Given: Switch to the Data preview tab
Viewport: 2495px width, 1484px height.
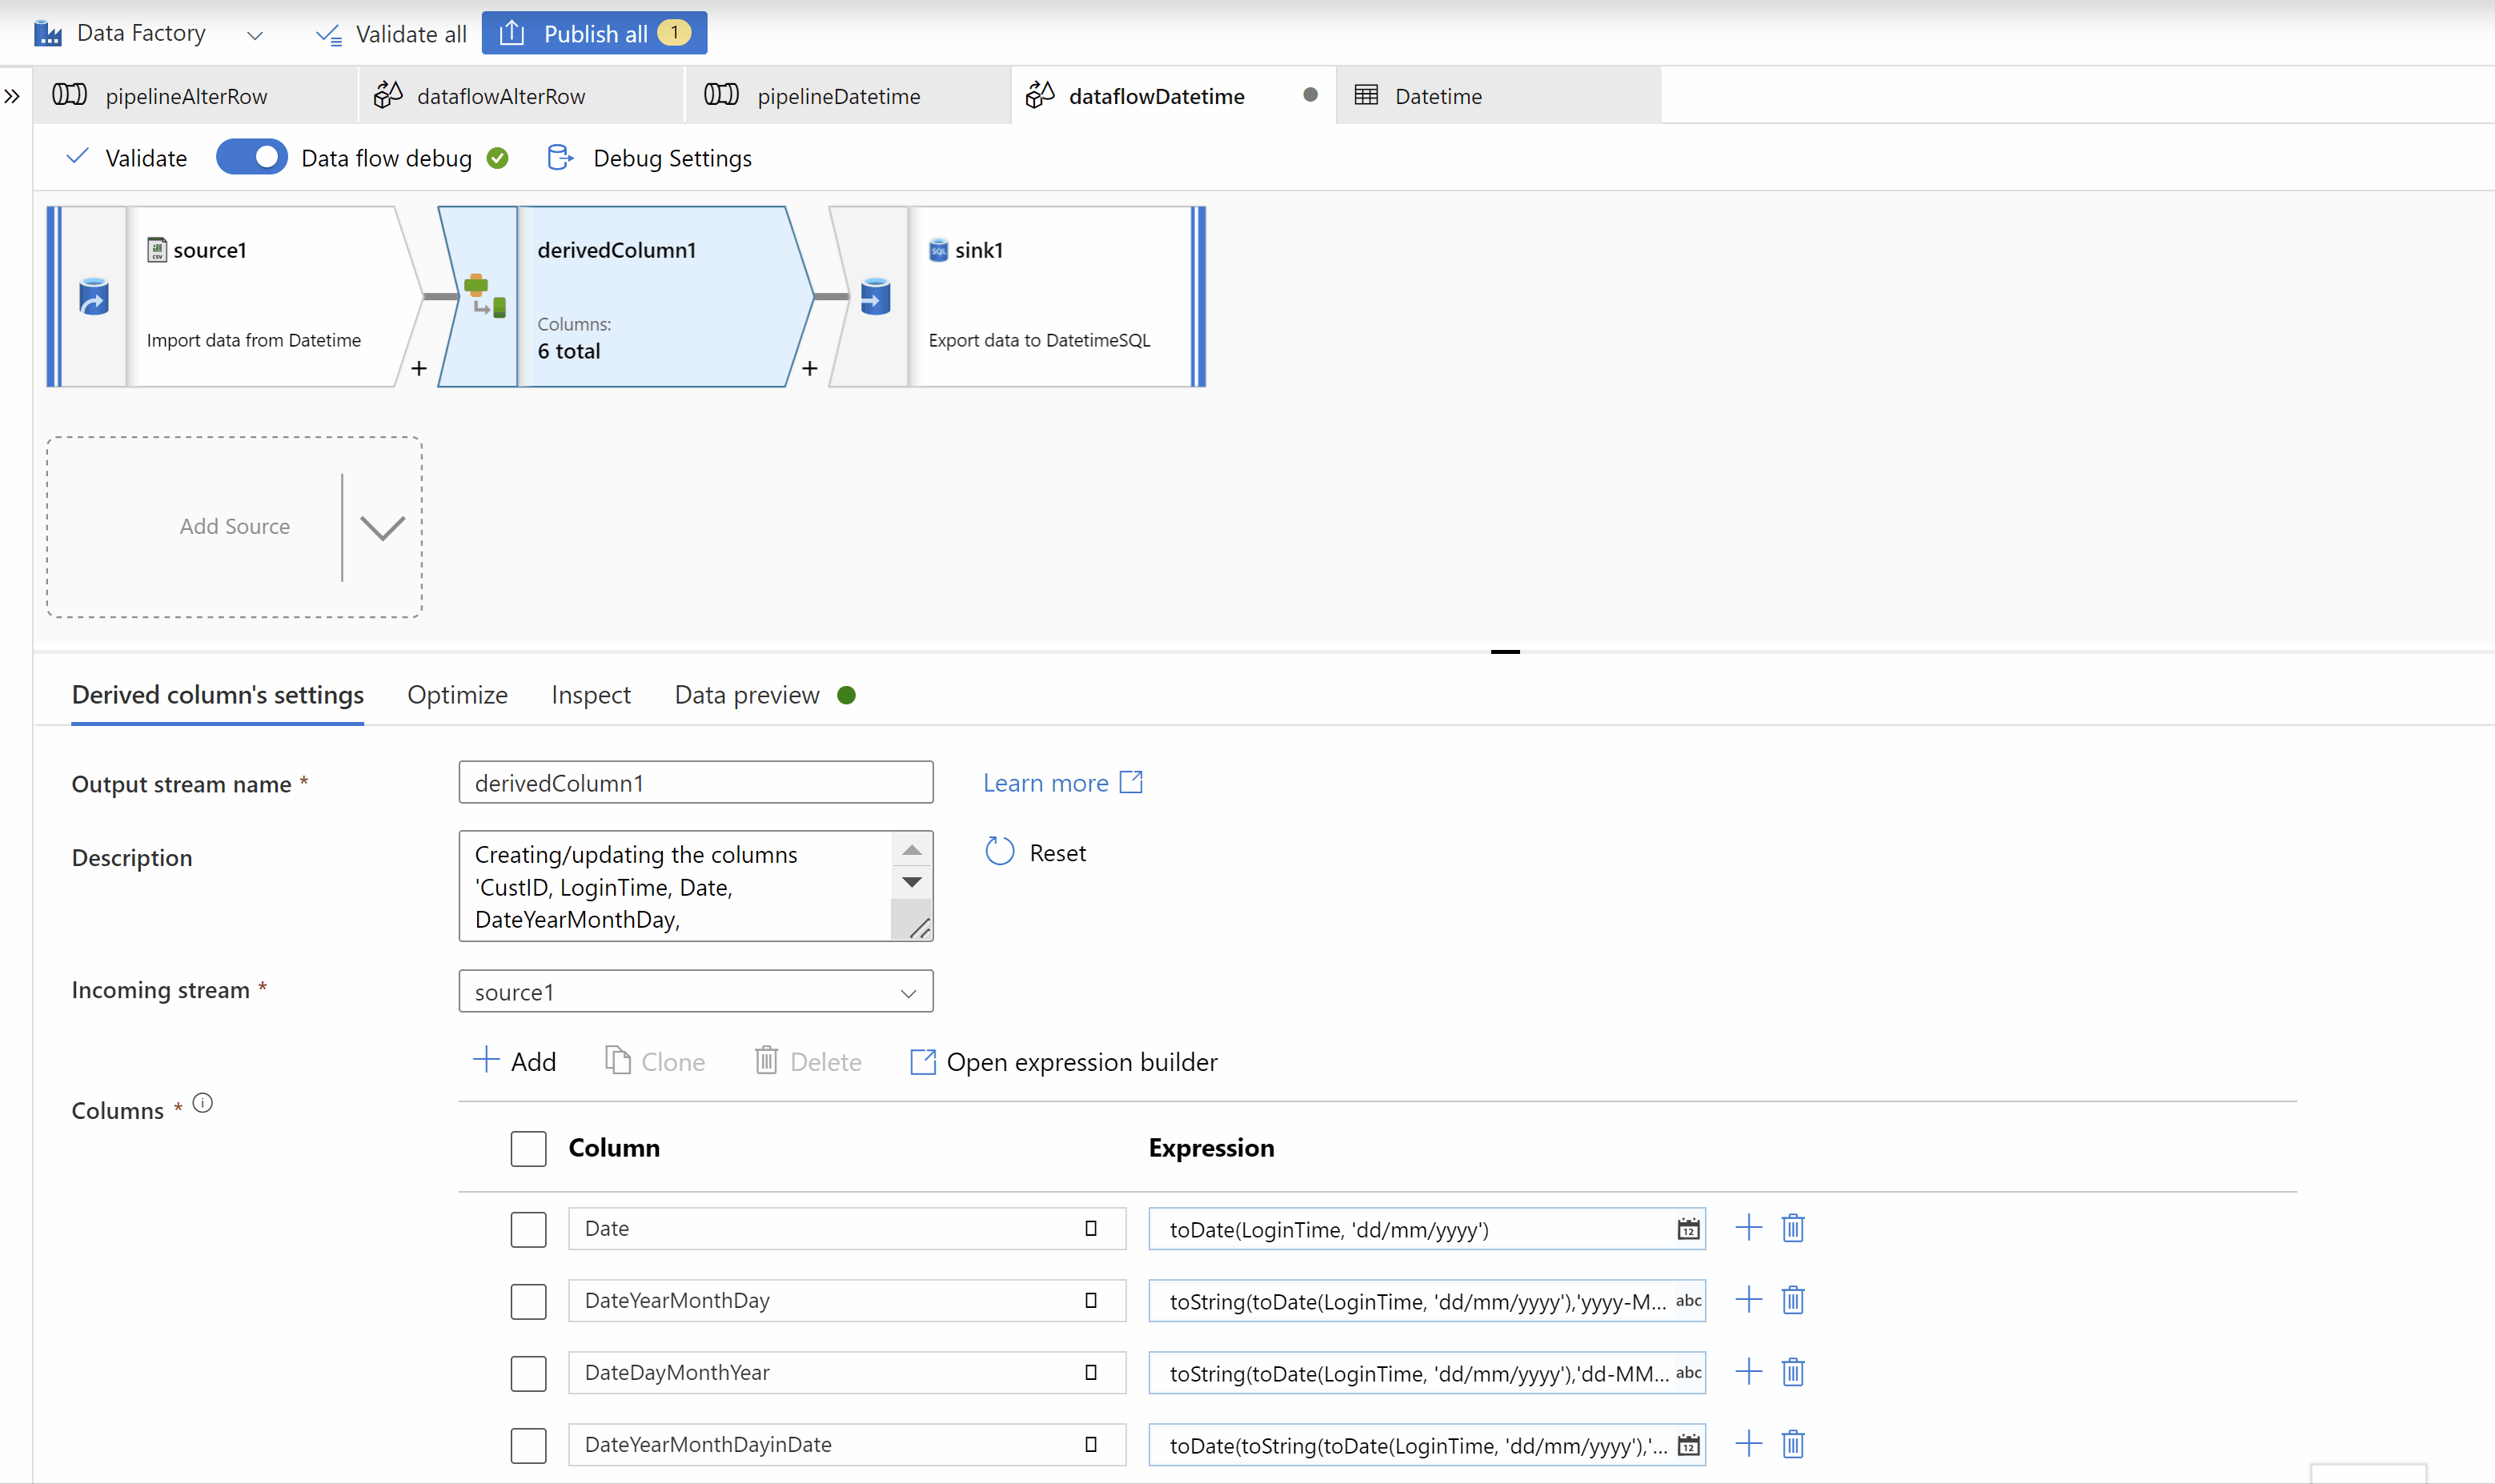Looking at the screenshot, I should tap(746, 695).
